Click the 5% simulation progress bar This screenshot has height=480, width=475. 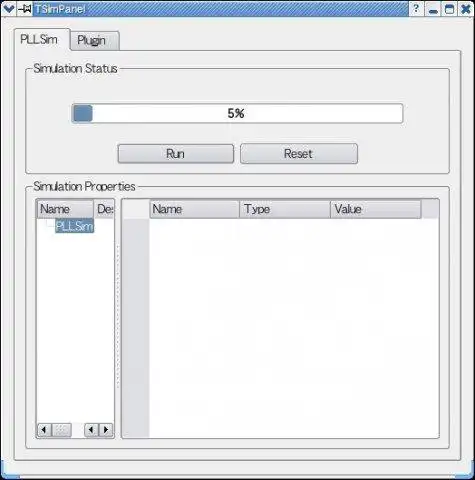(237, 113)
